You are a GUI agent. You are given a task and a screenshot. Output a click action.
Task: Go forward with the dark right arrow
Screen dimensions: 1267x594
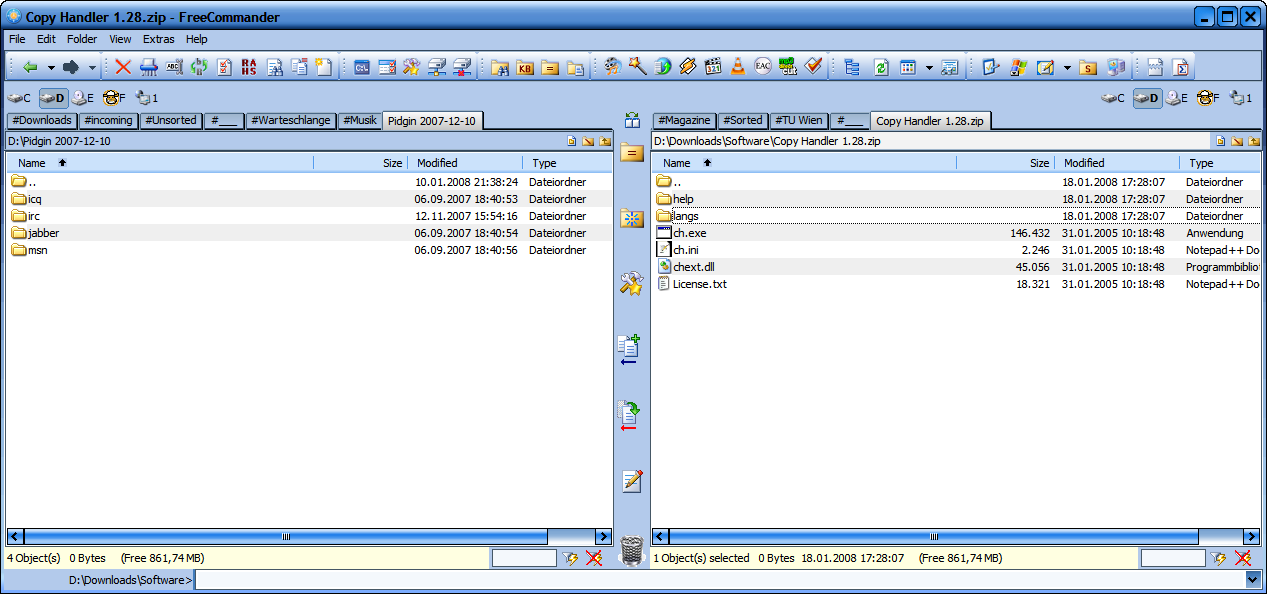(71, 67)
